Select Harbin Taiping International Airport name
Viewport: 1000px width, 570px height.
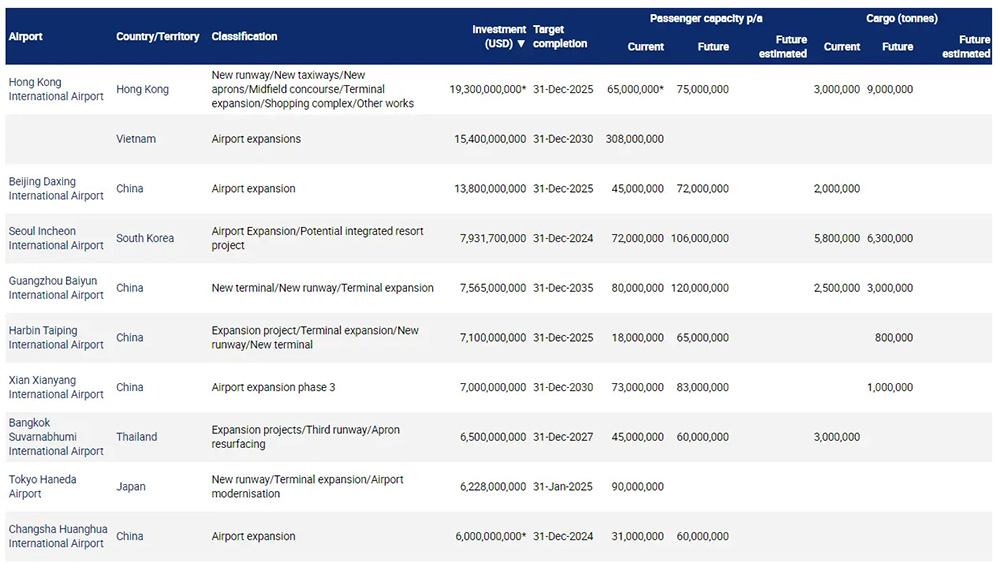click(x=56, y=338)
